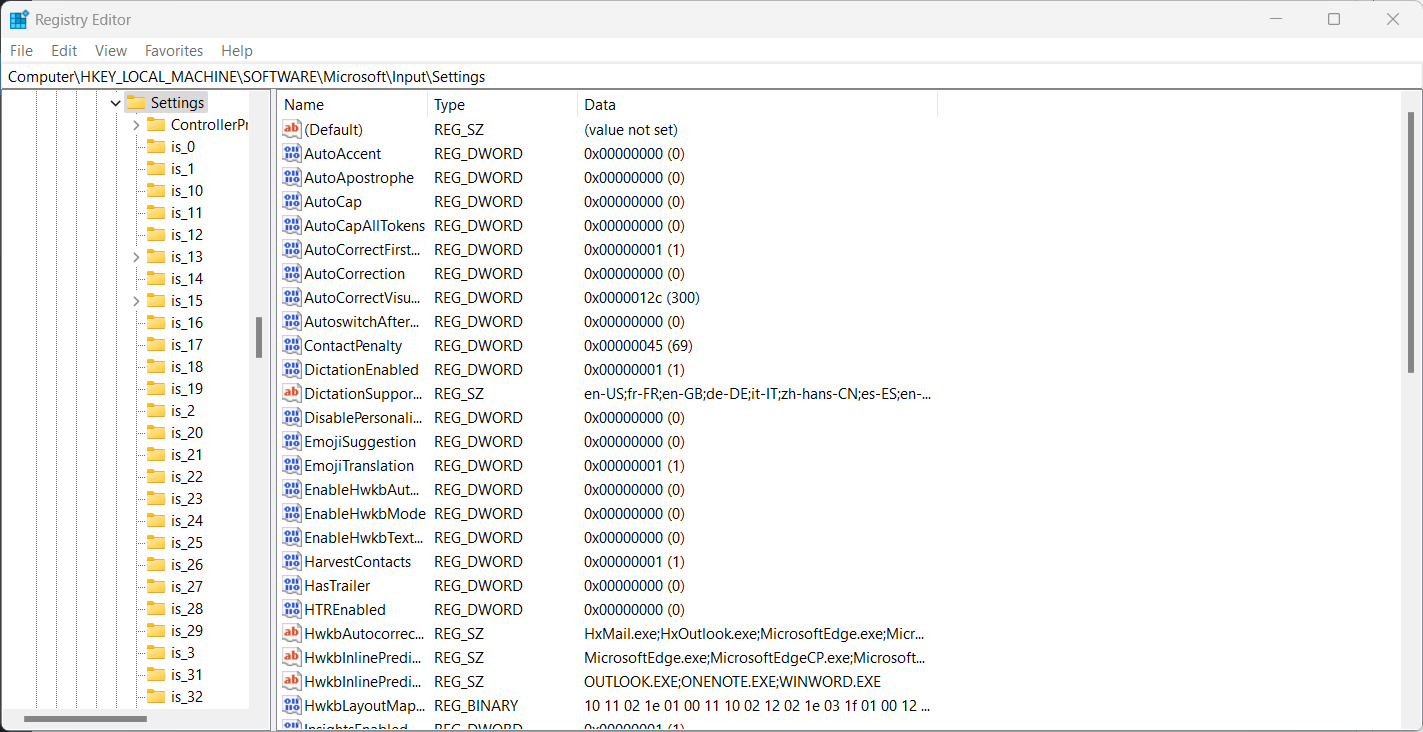Collapse the Settings key
This screenshot has width=1423, height=732.
point(116,103)
